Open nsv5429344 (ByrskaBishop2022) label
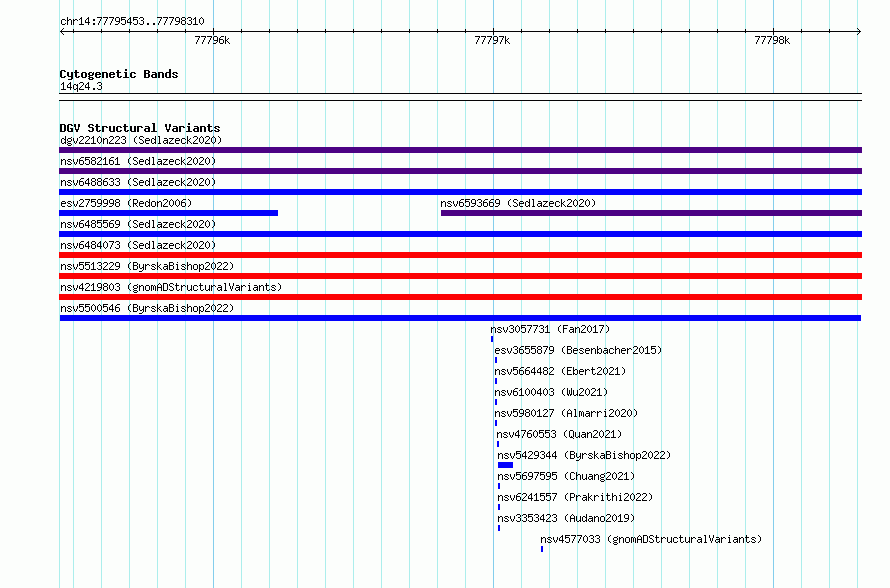 (584, 455)
